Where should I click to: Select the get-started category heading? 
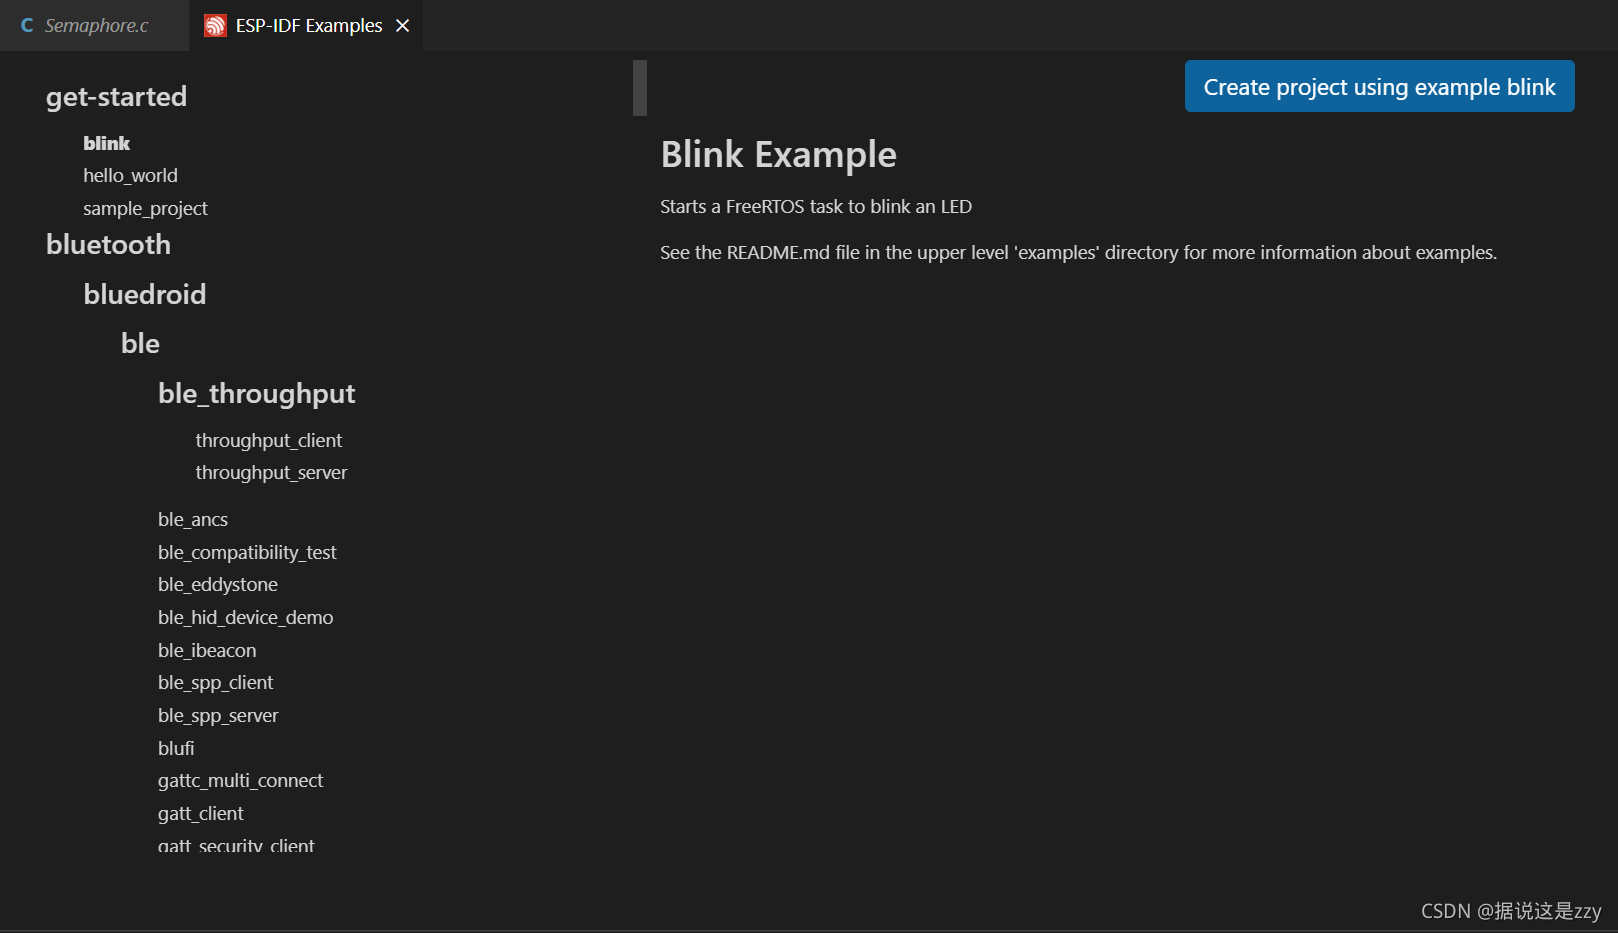[x=116, y=96]
